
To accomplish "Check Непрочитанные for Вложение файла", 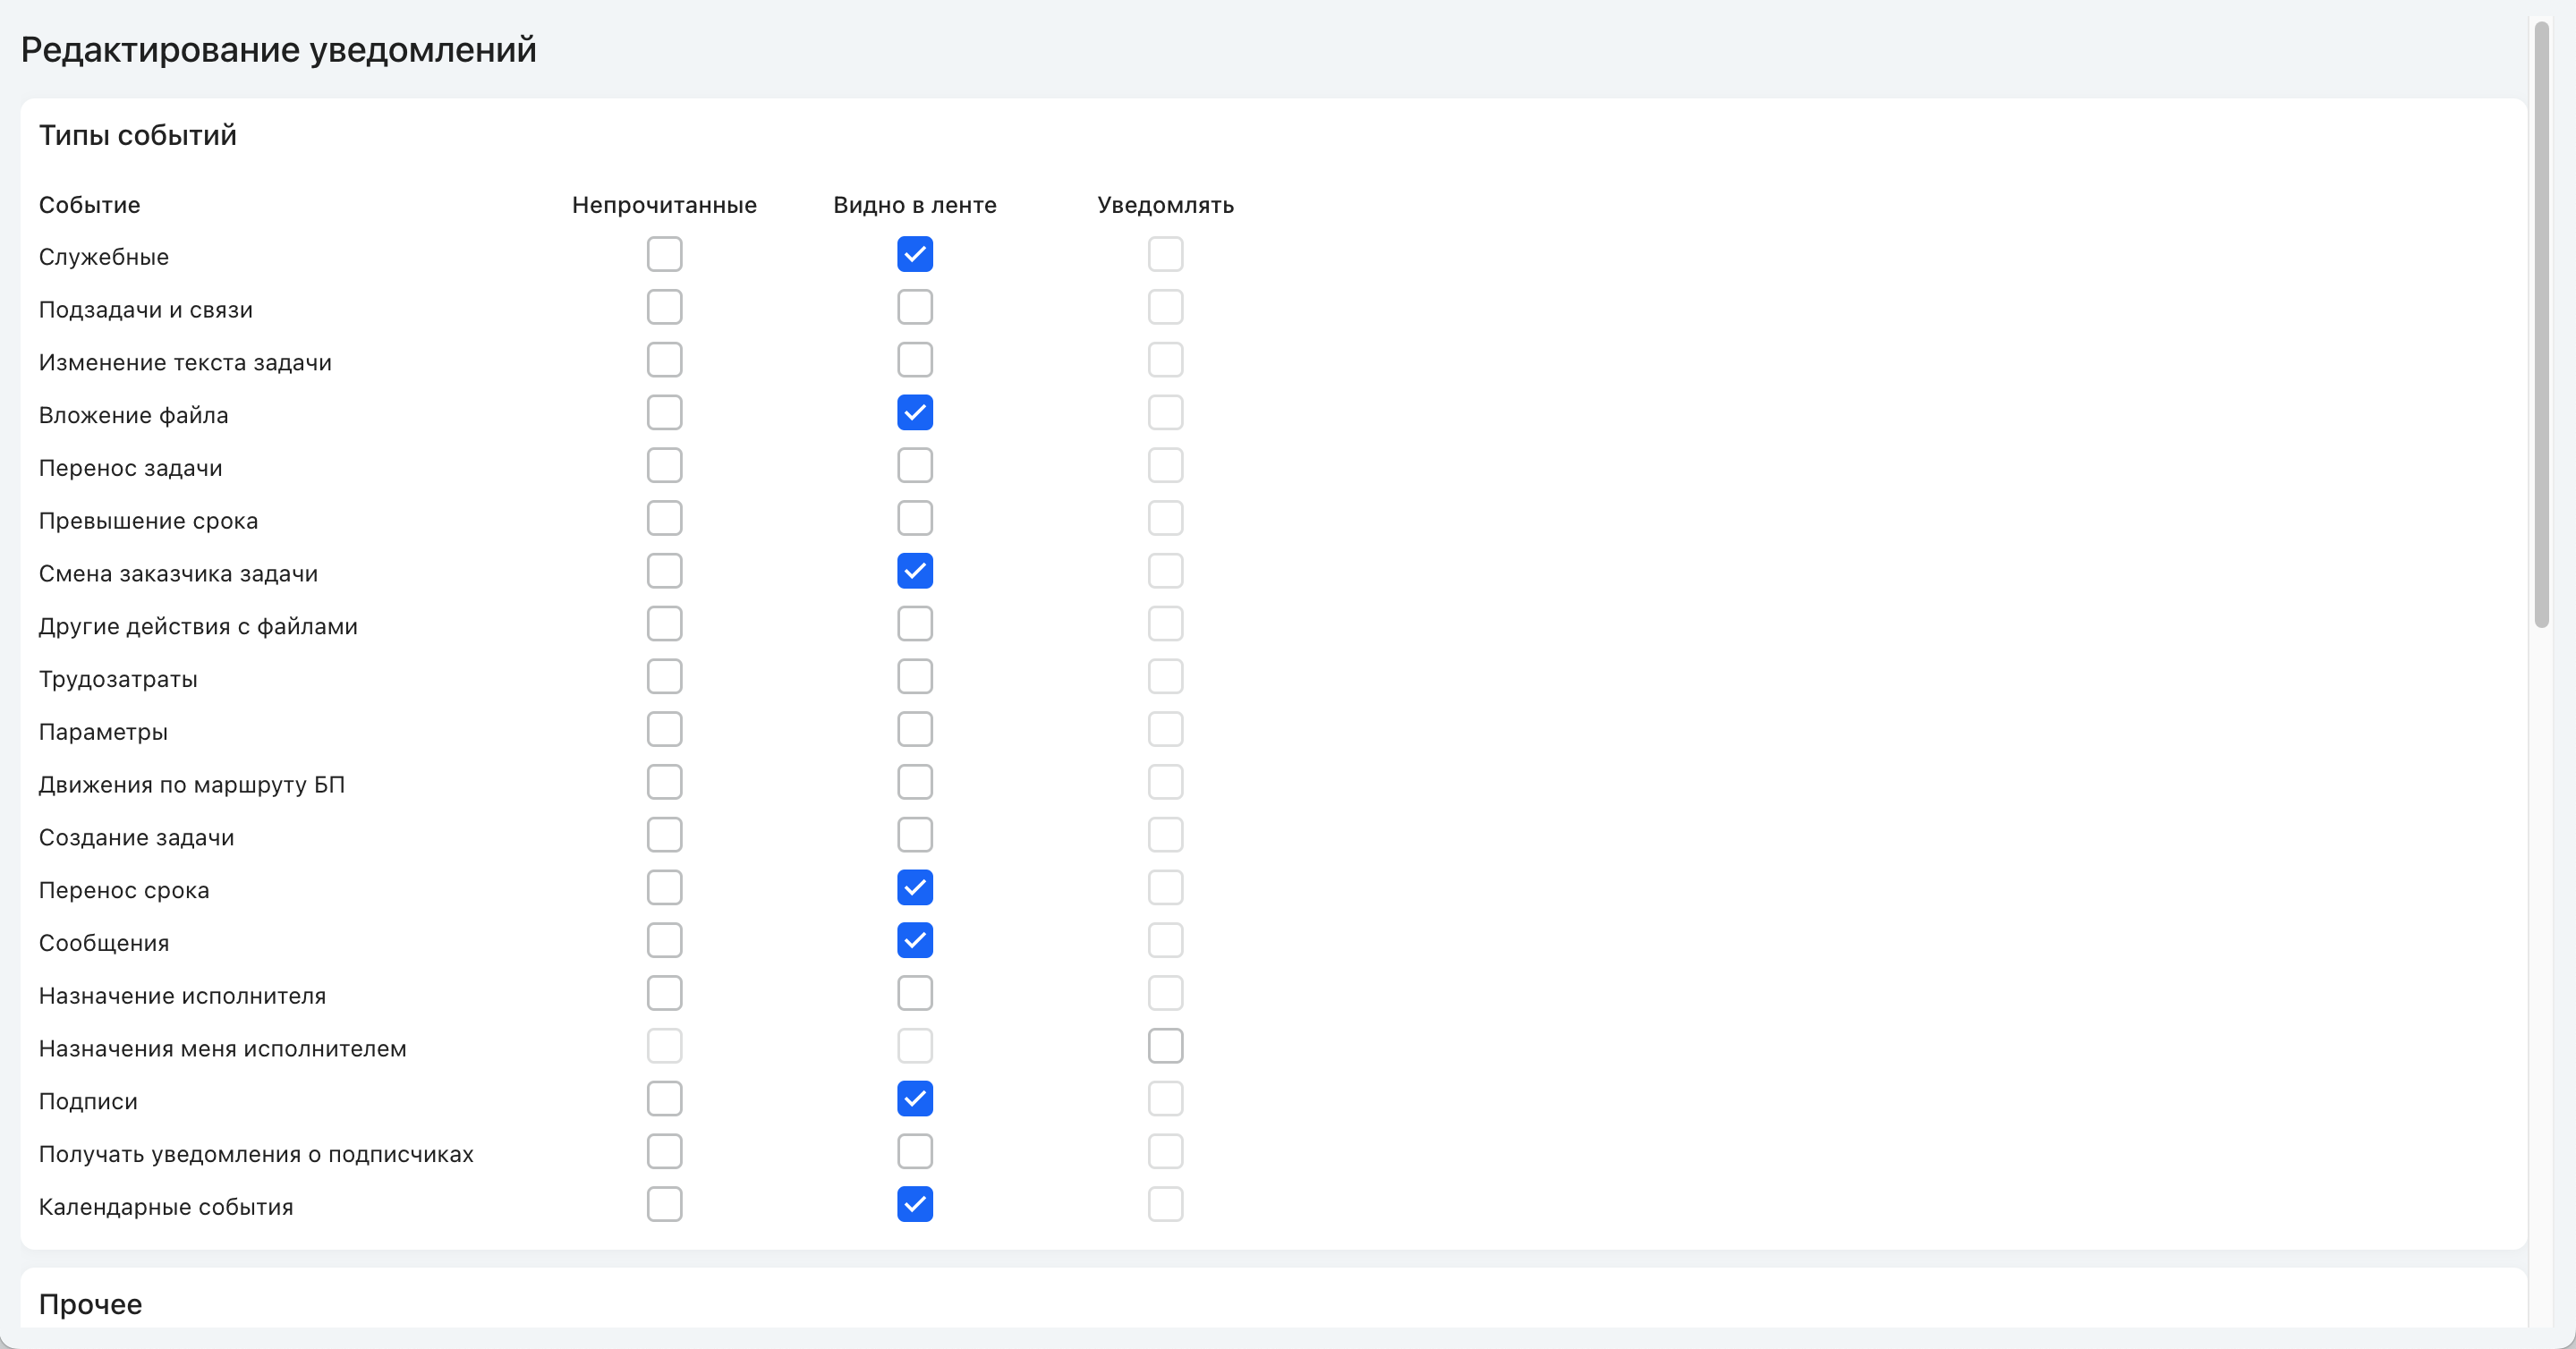I will pyautogui.click(x=664, y=412).
